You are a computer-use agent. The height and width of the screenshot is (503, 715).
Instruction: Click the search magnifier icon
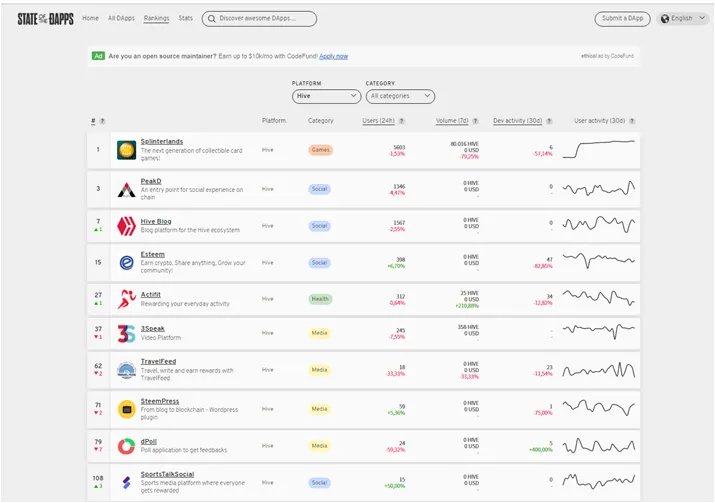tap(212, 19)
